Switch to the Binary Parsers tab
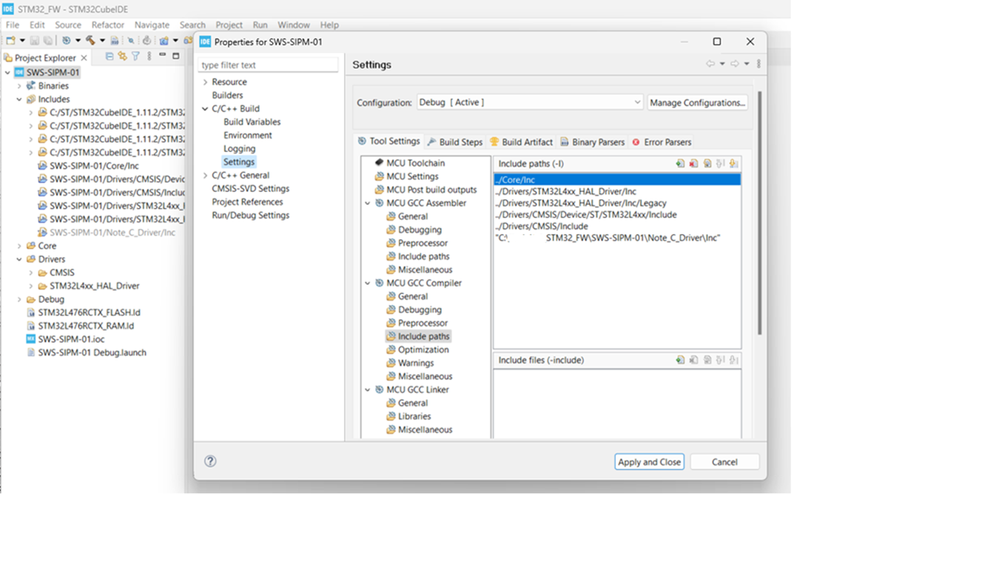The image size is (999, 562). pos(592,142)
